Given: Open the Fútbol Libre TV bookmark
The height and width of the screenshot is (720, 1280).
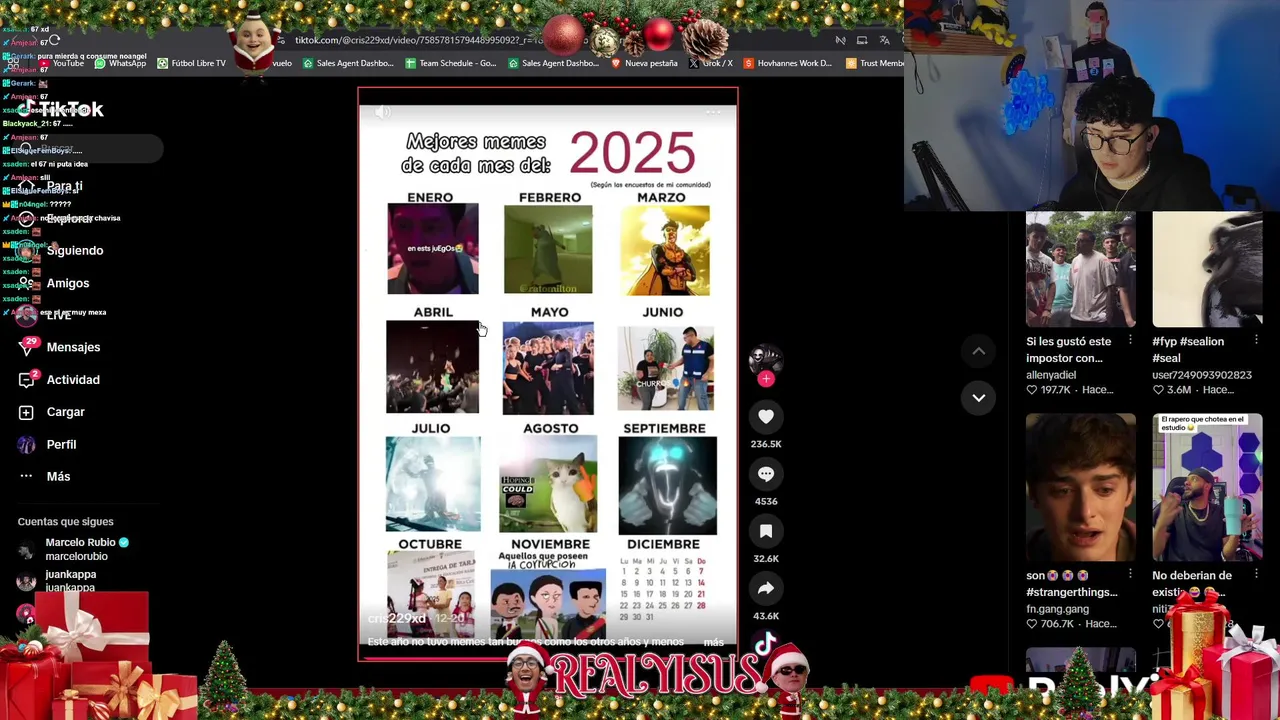Looking at the screenshot, I should click(191, 63).
